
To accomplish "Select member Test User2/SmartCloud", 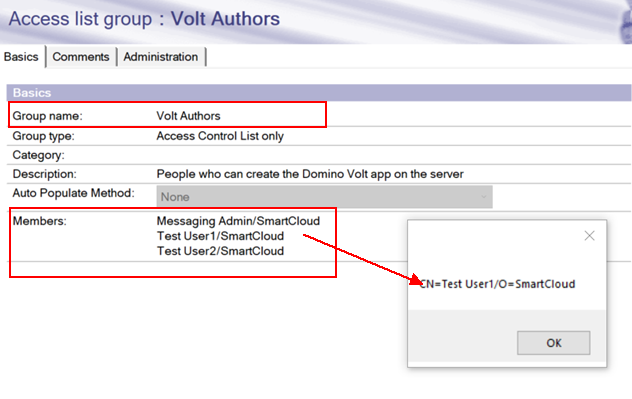I will click(x=220, y=251).
